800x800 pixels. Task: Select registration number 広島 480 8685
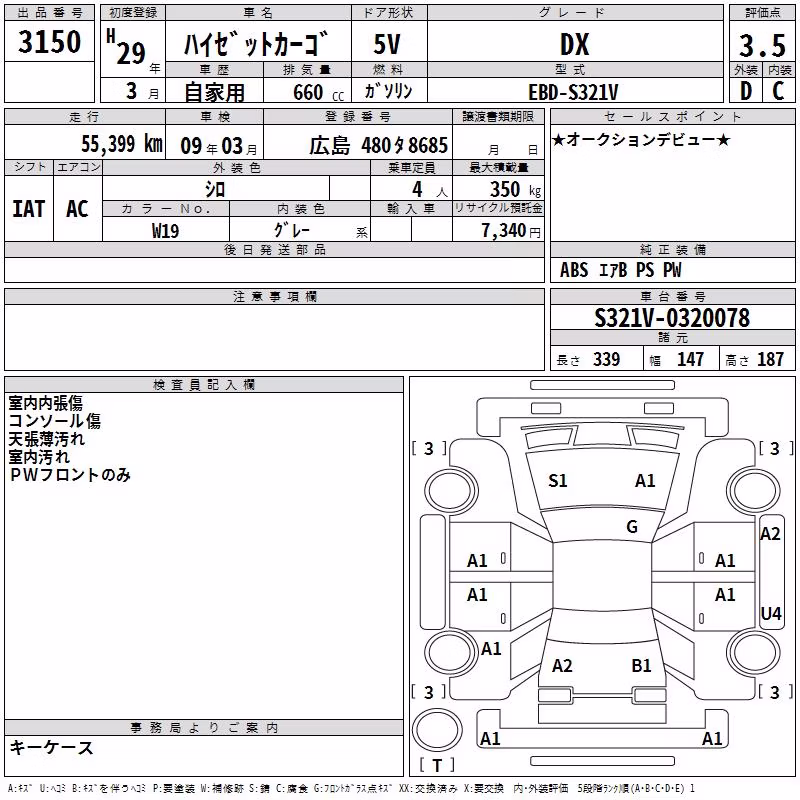point(379,145)
